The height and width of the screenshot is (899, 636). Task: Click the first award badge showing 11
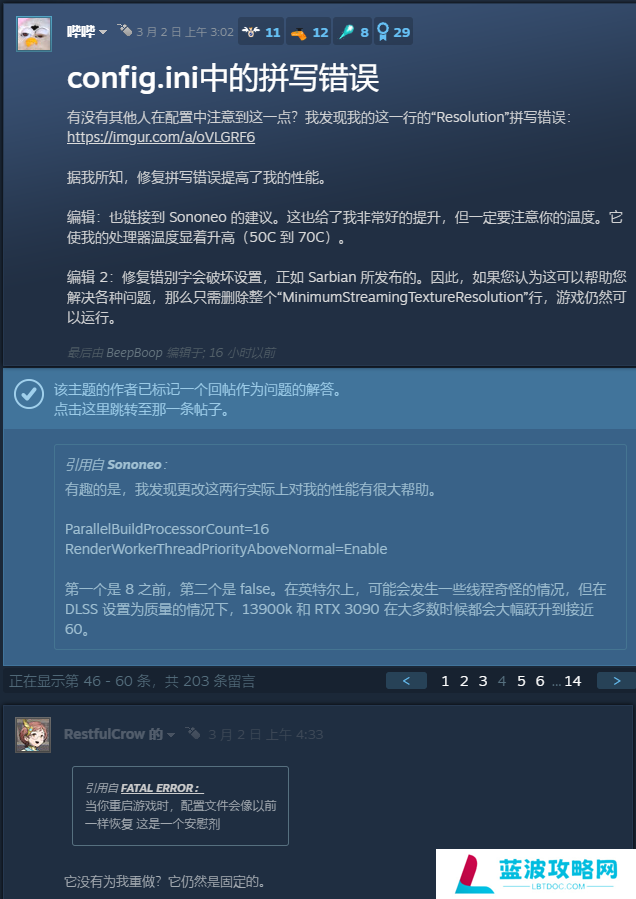click(261, 32)
